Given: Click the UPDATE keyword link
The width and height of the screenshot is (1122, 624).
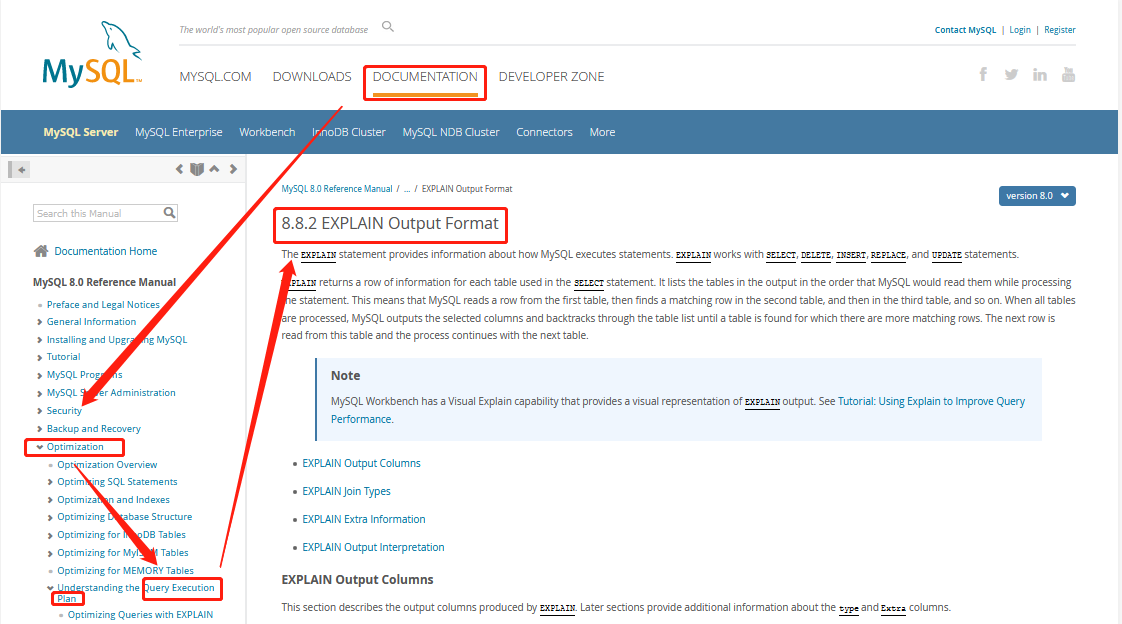Looking at the screenshot, I should 947,255.
